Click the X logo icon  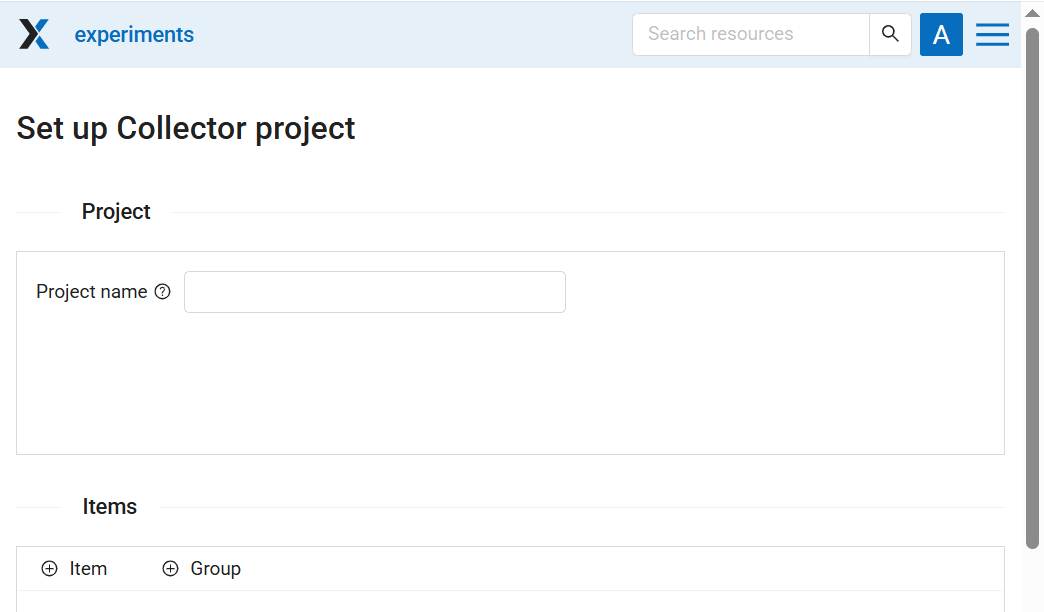tap(34, 34)
